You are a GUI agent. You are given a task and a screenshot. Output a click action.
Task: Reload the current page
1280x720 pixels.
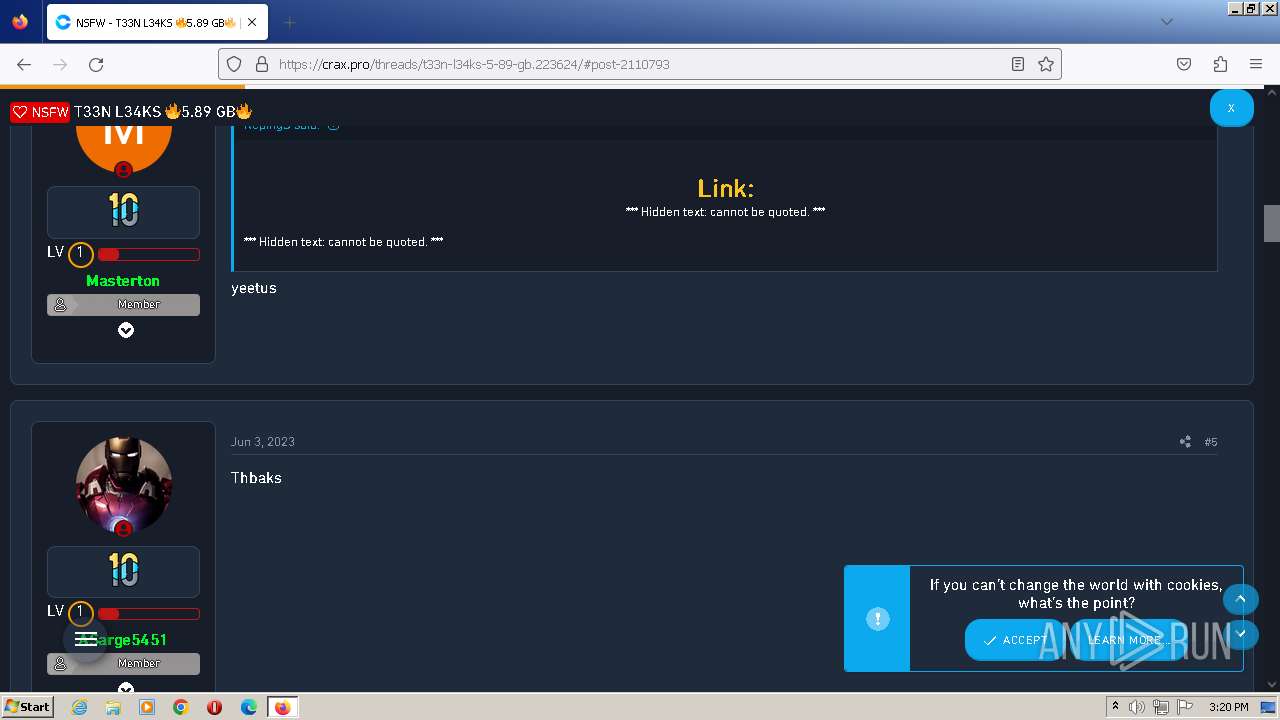point(96,64)
